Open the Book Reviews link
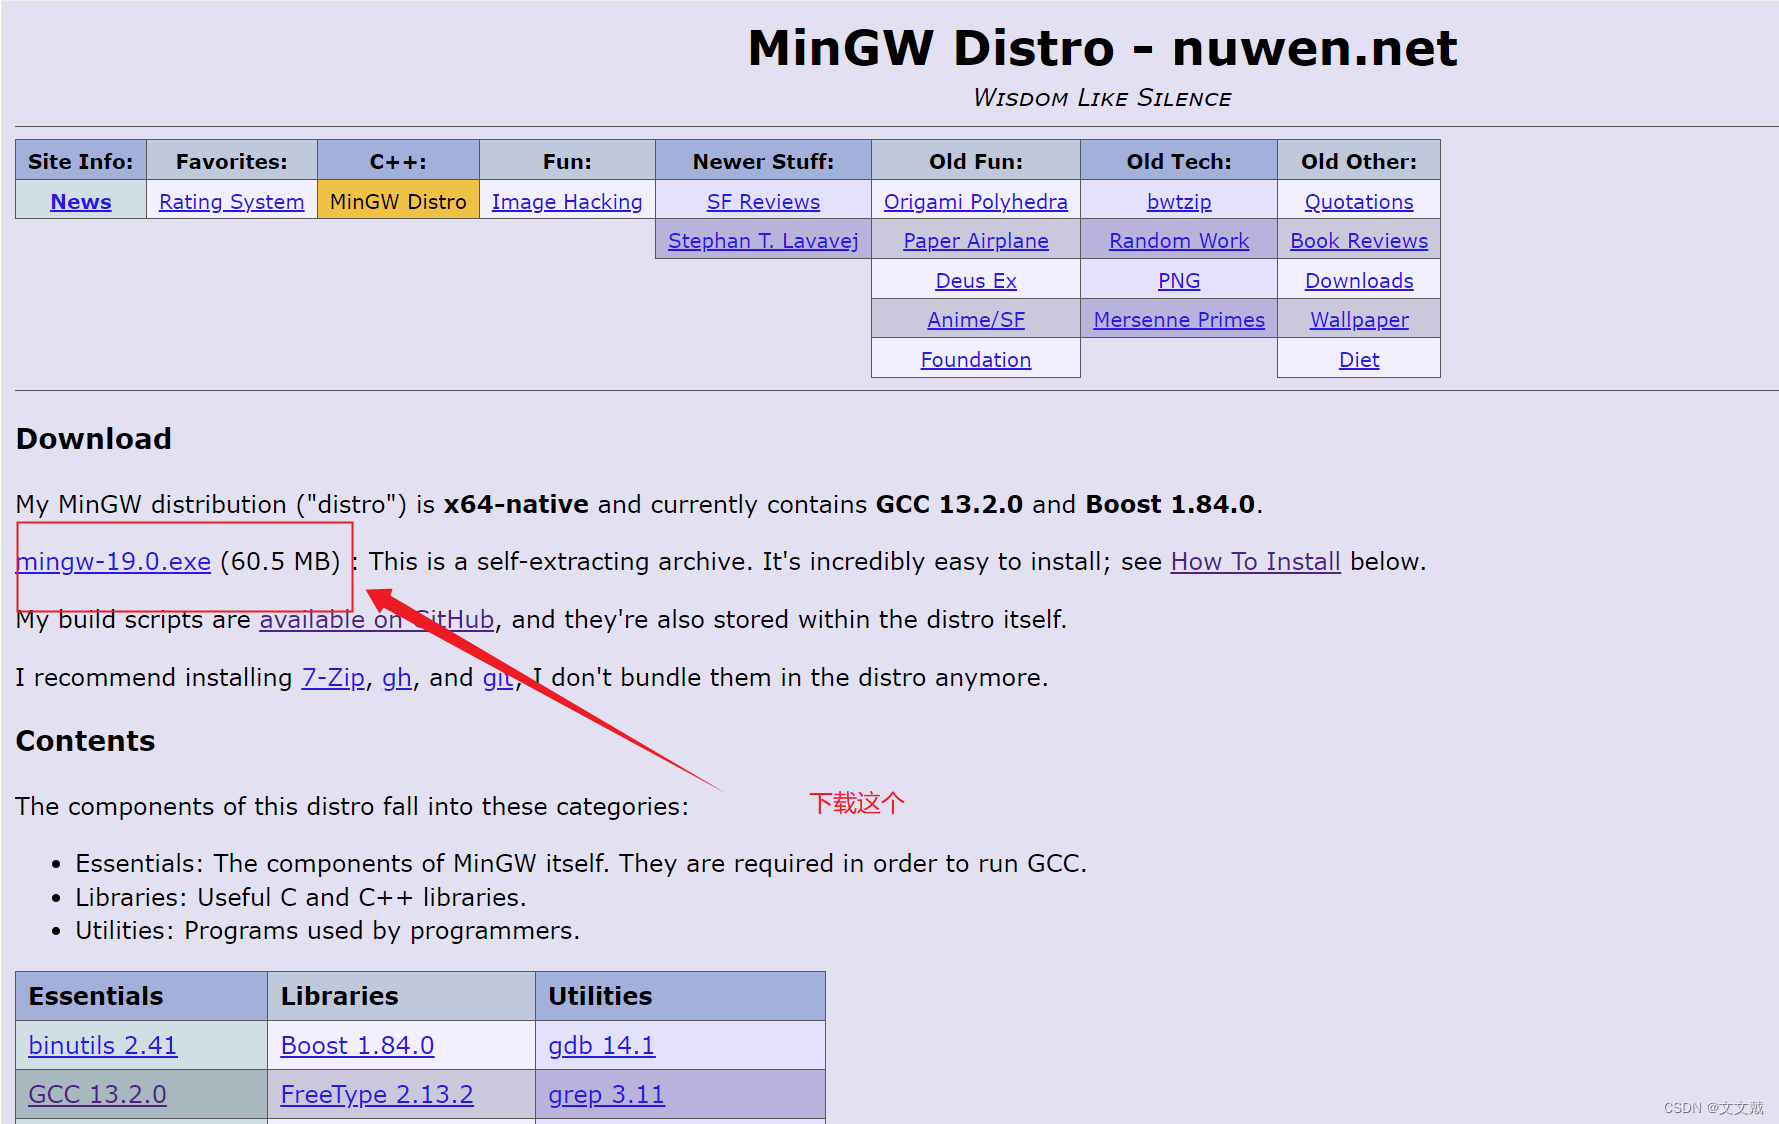This screenshot has width=1779, height=1124. (1359, 240)
